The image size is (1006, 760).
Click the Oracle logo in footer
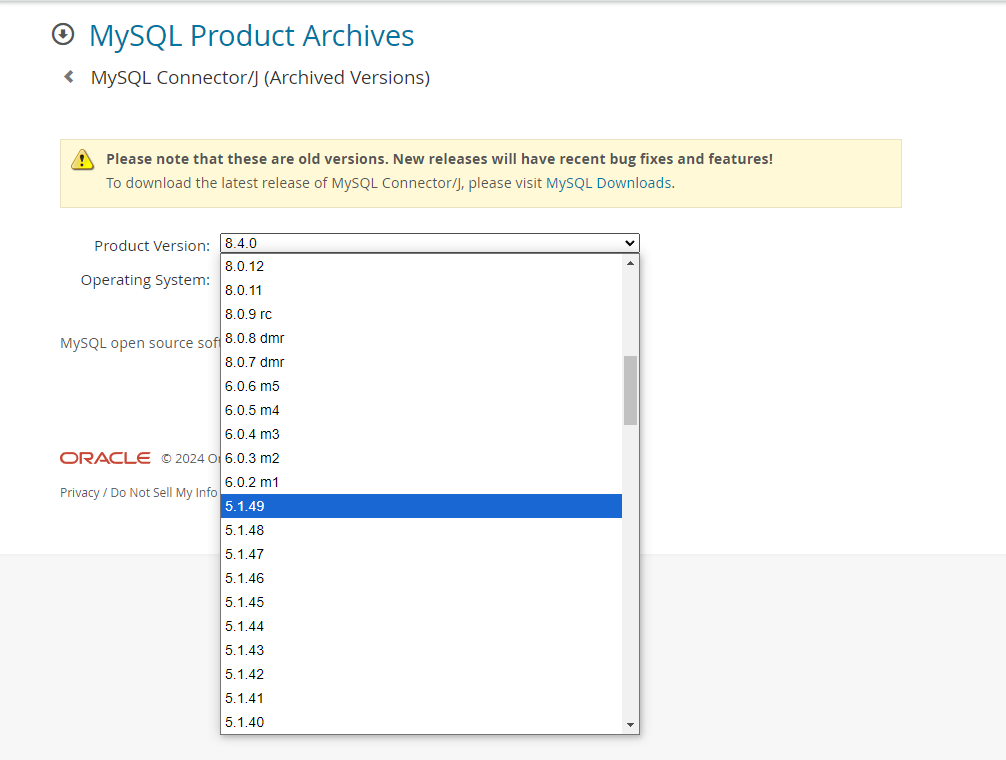(105, 458)
